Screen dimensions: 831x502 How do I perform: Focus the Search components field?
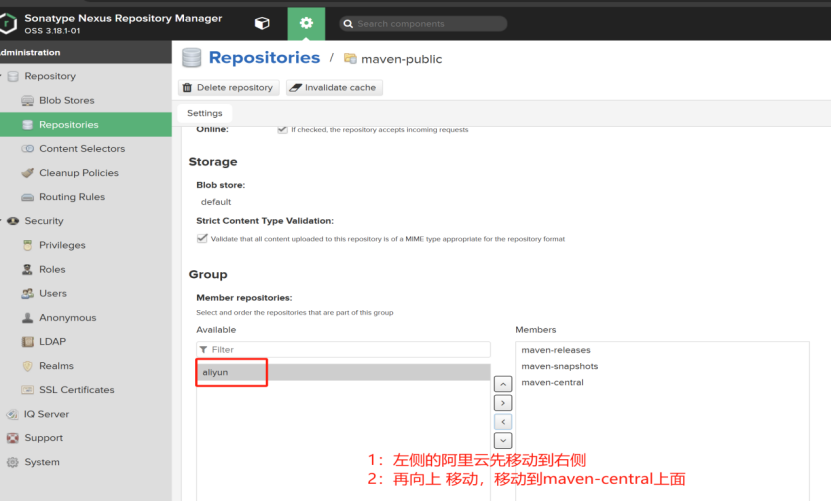coord(423,24)
